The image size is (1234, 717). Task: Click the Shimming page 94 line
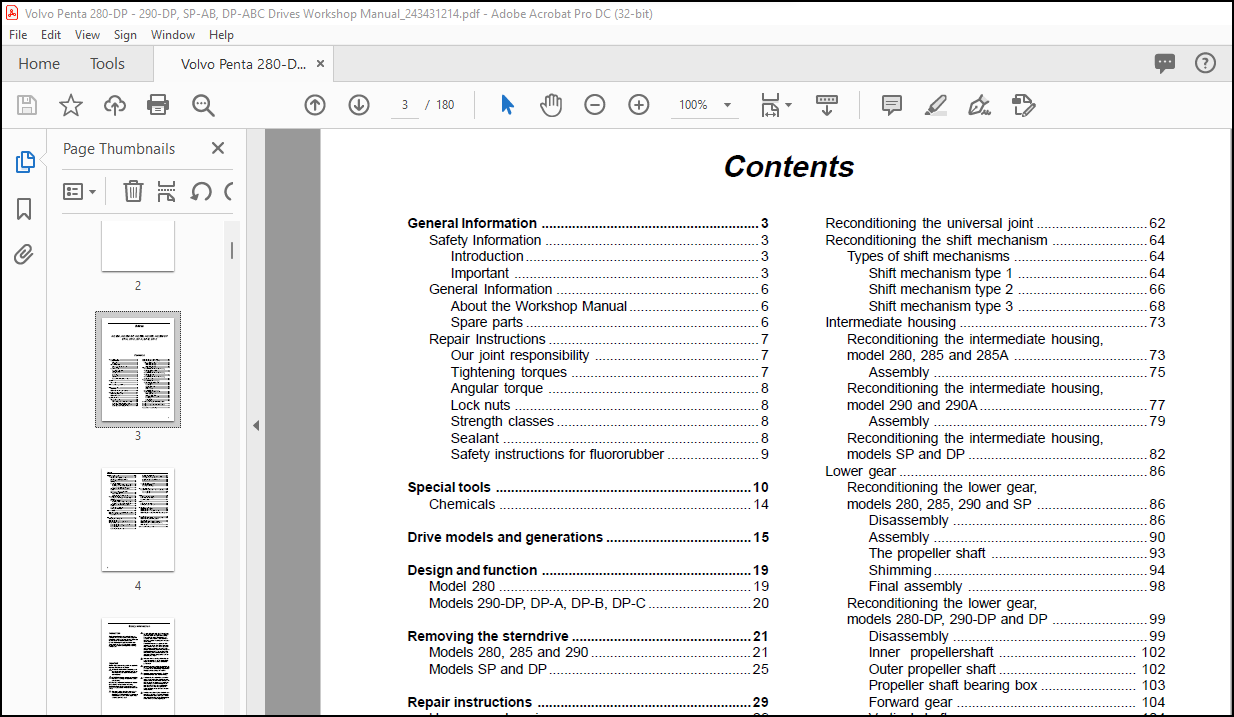tap(1017, 570)
